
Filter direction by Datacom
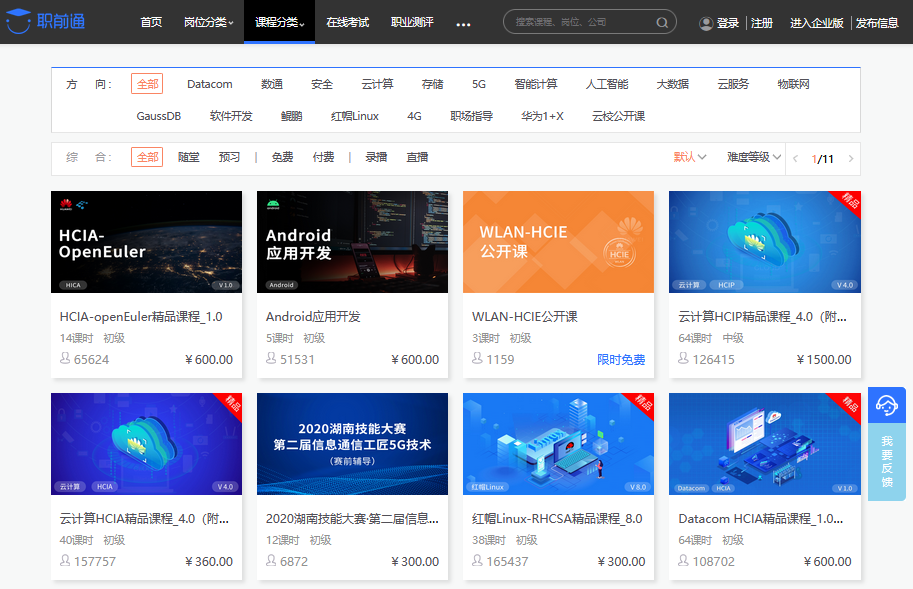pyautogui.click(x=210, y=84)
